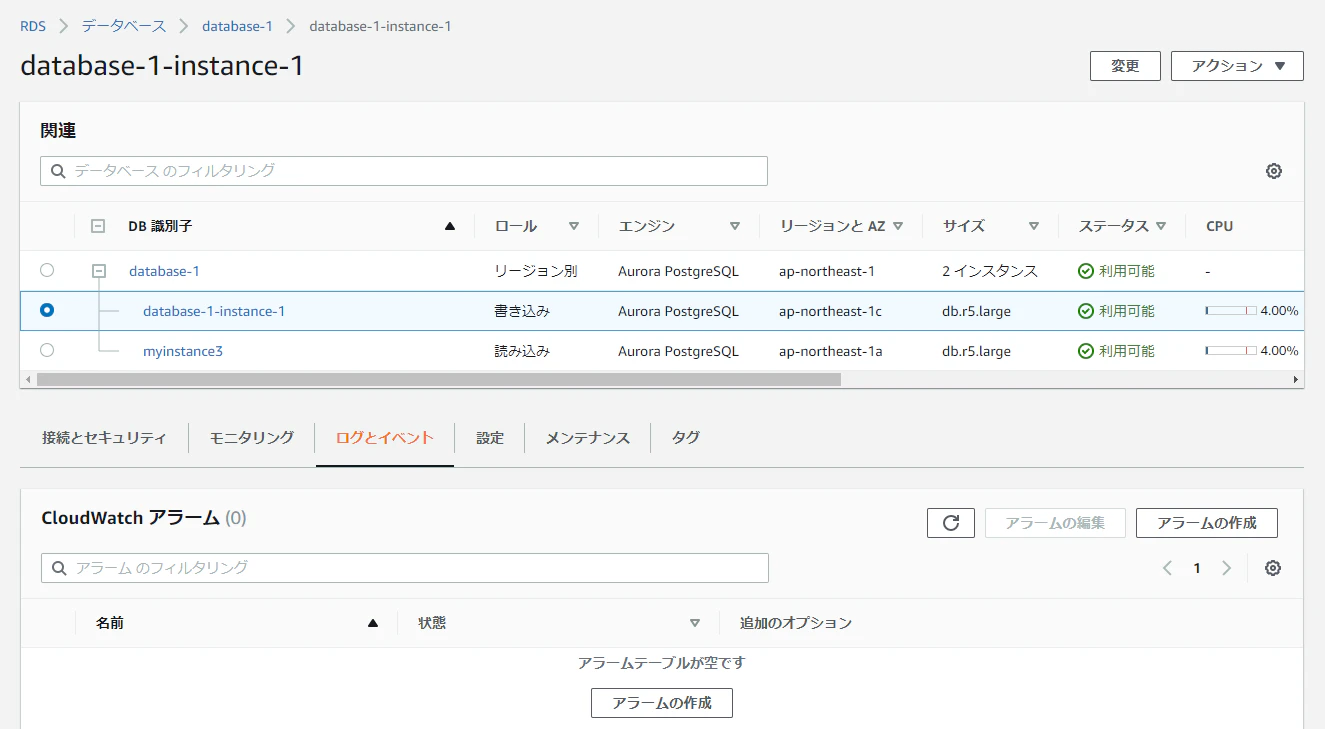Collapse the database-1 cluster tree
This screenshot has height=729, width=1325.
click(99, 270)
